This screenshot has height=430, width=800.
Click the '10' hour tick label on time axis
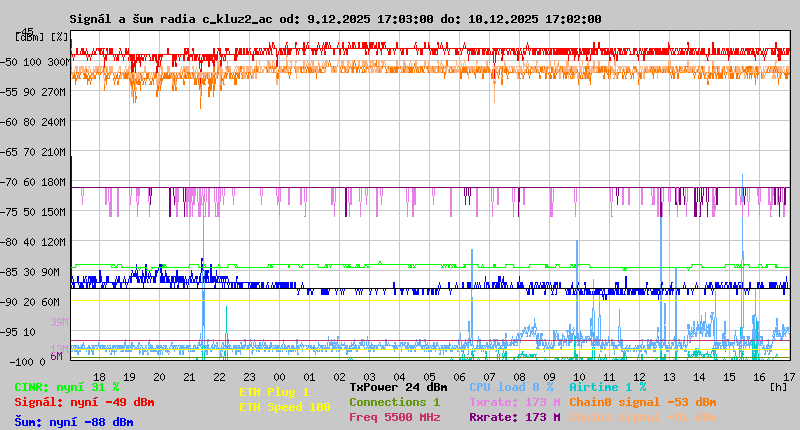coord(579,377)
